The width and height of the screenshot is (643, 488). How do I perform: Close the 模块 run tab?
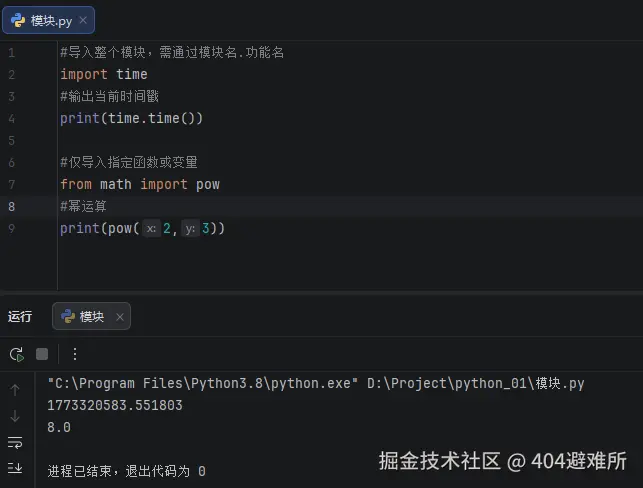tap(120, 317)
